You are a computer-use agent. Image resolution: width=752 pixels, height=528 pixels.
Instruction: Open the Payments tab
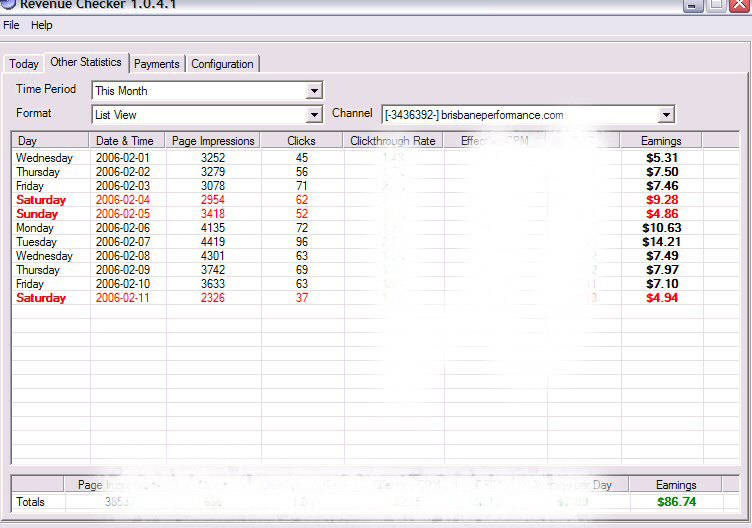[x=157, y=64]
